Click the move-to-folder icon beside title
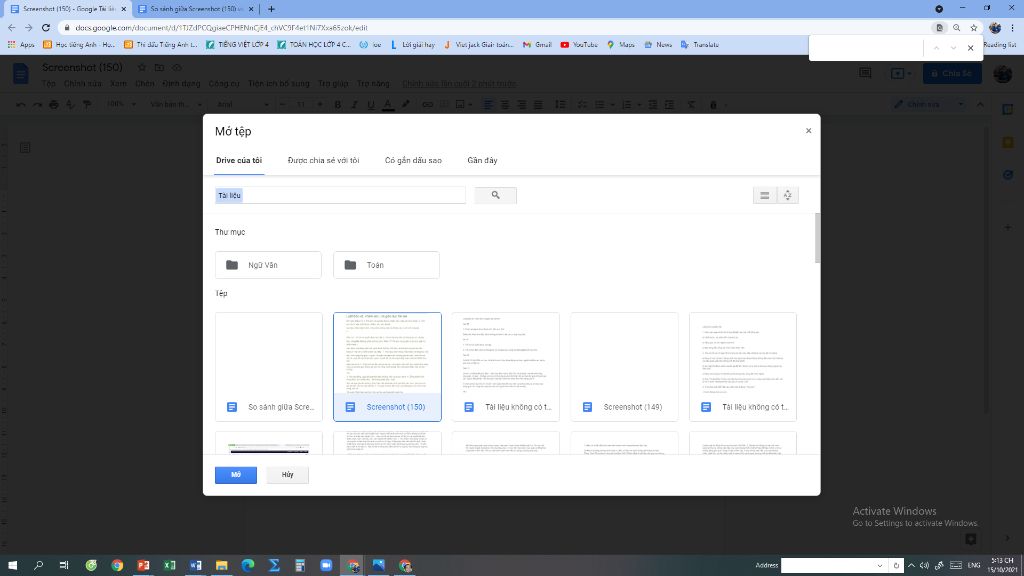The width and height of the screenshot is (1024, 576). (159, 67)
